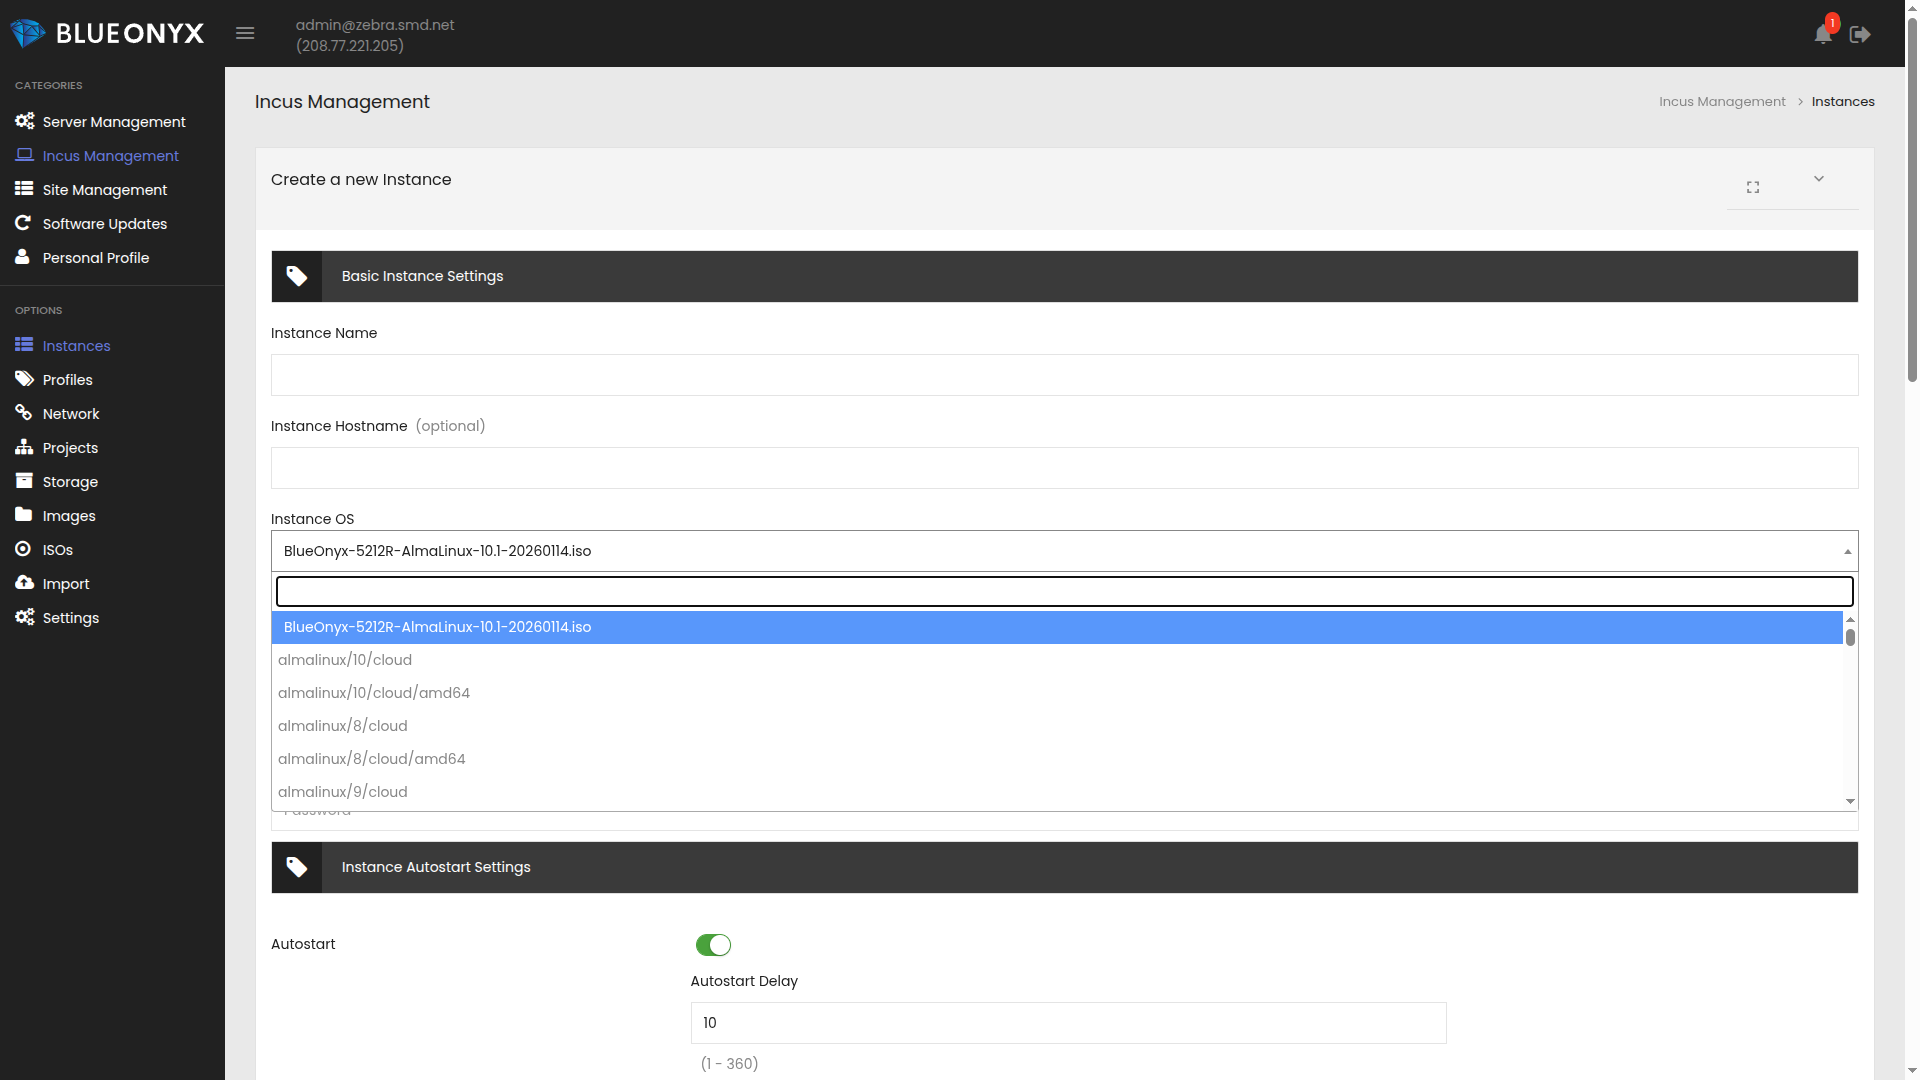Go to Software Updates in sidebar
This screenshot has height=1080, width=1920.
pyautogui.click(x=105, y=224)
